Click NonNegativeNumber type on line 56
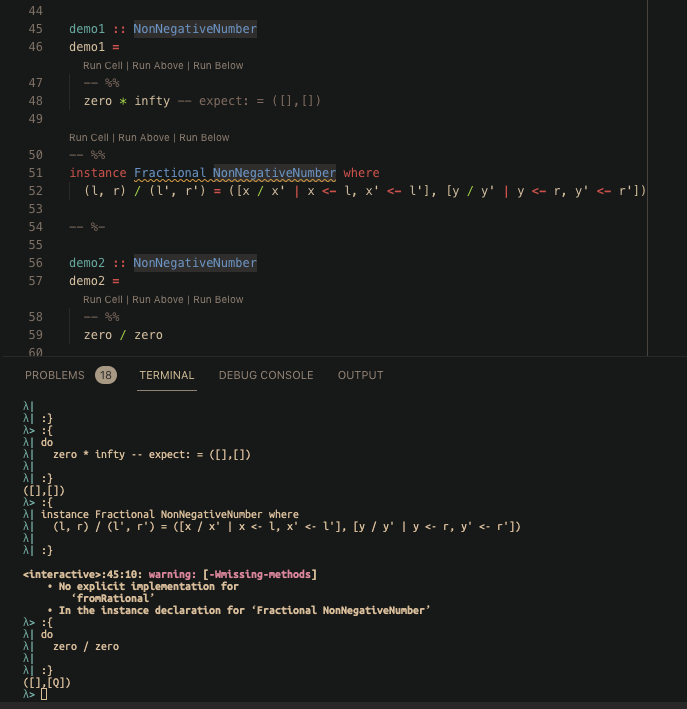This screenshot has height=709, width=687. click(195, 263)
